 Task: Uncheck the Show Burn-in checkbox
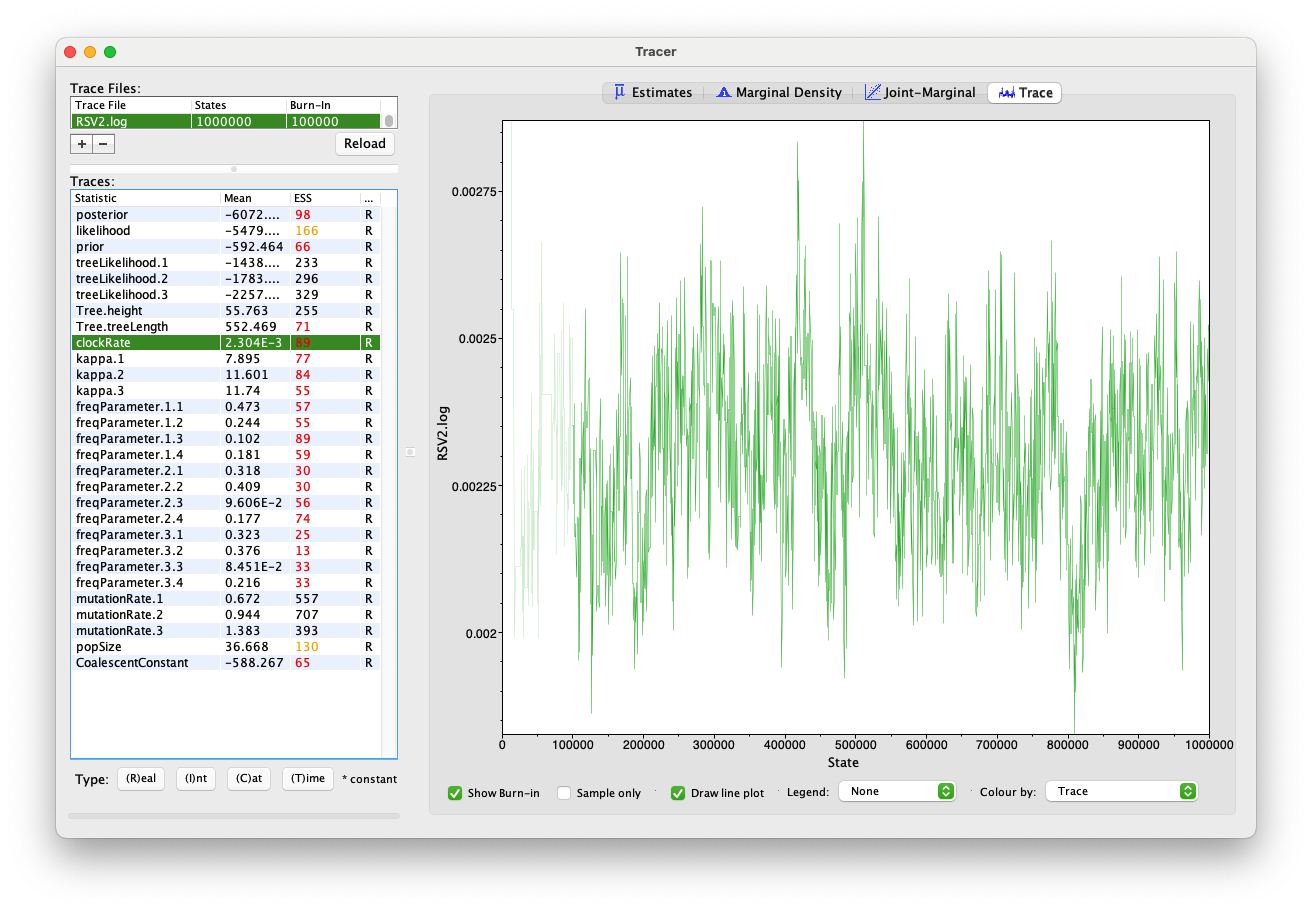pos(456,793)
